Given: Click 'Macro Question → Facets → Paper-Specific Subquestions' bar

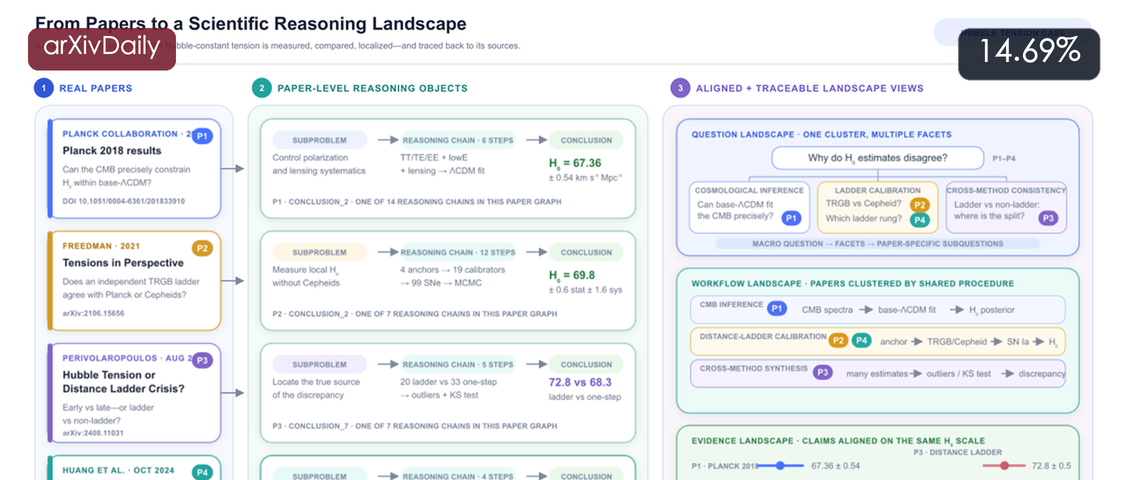Looking at the screenshot, I should tap(878, 243).
